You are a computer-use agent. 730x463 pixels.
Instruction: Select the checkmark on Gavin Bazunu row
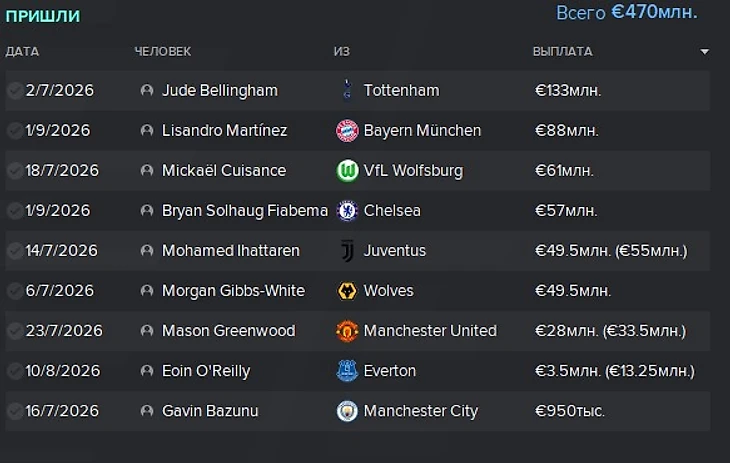tap(15, 411)
